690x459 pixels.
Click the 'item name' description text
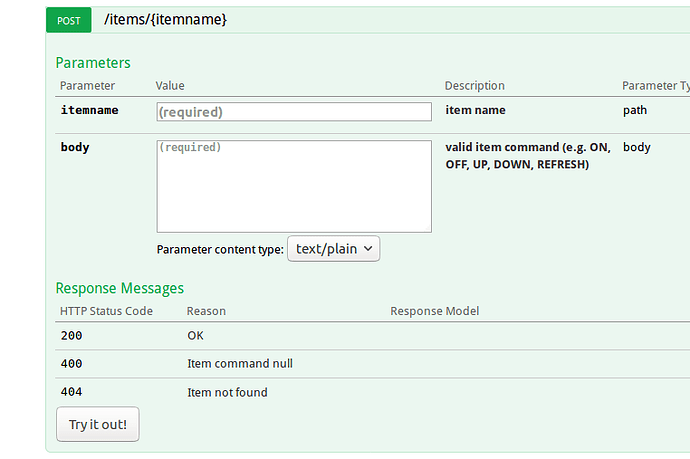pos(475,110)
